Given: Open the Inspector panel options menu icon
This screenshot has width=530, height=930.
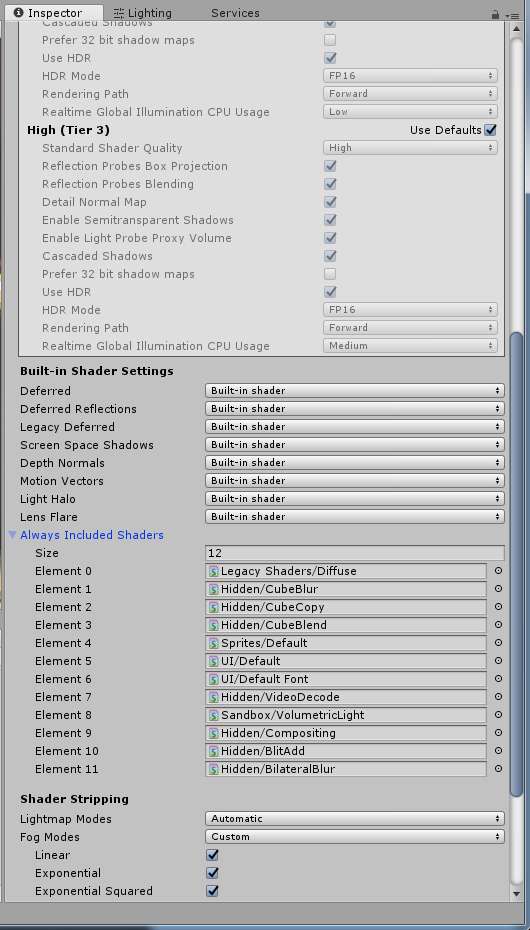Looking at the screenshot, I should [513, 15].
